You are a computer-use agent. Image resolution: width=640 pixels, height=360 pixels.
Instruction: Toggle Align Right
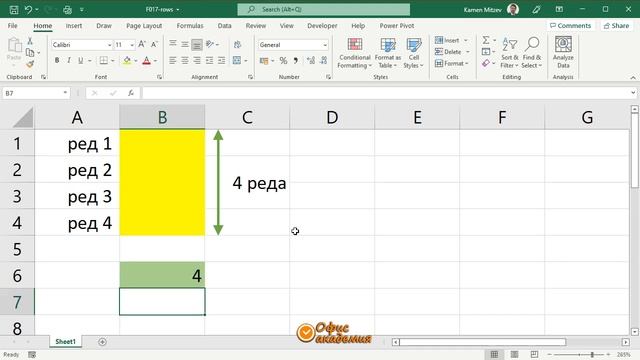coord(197,61)
